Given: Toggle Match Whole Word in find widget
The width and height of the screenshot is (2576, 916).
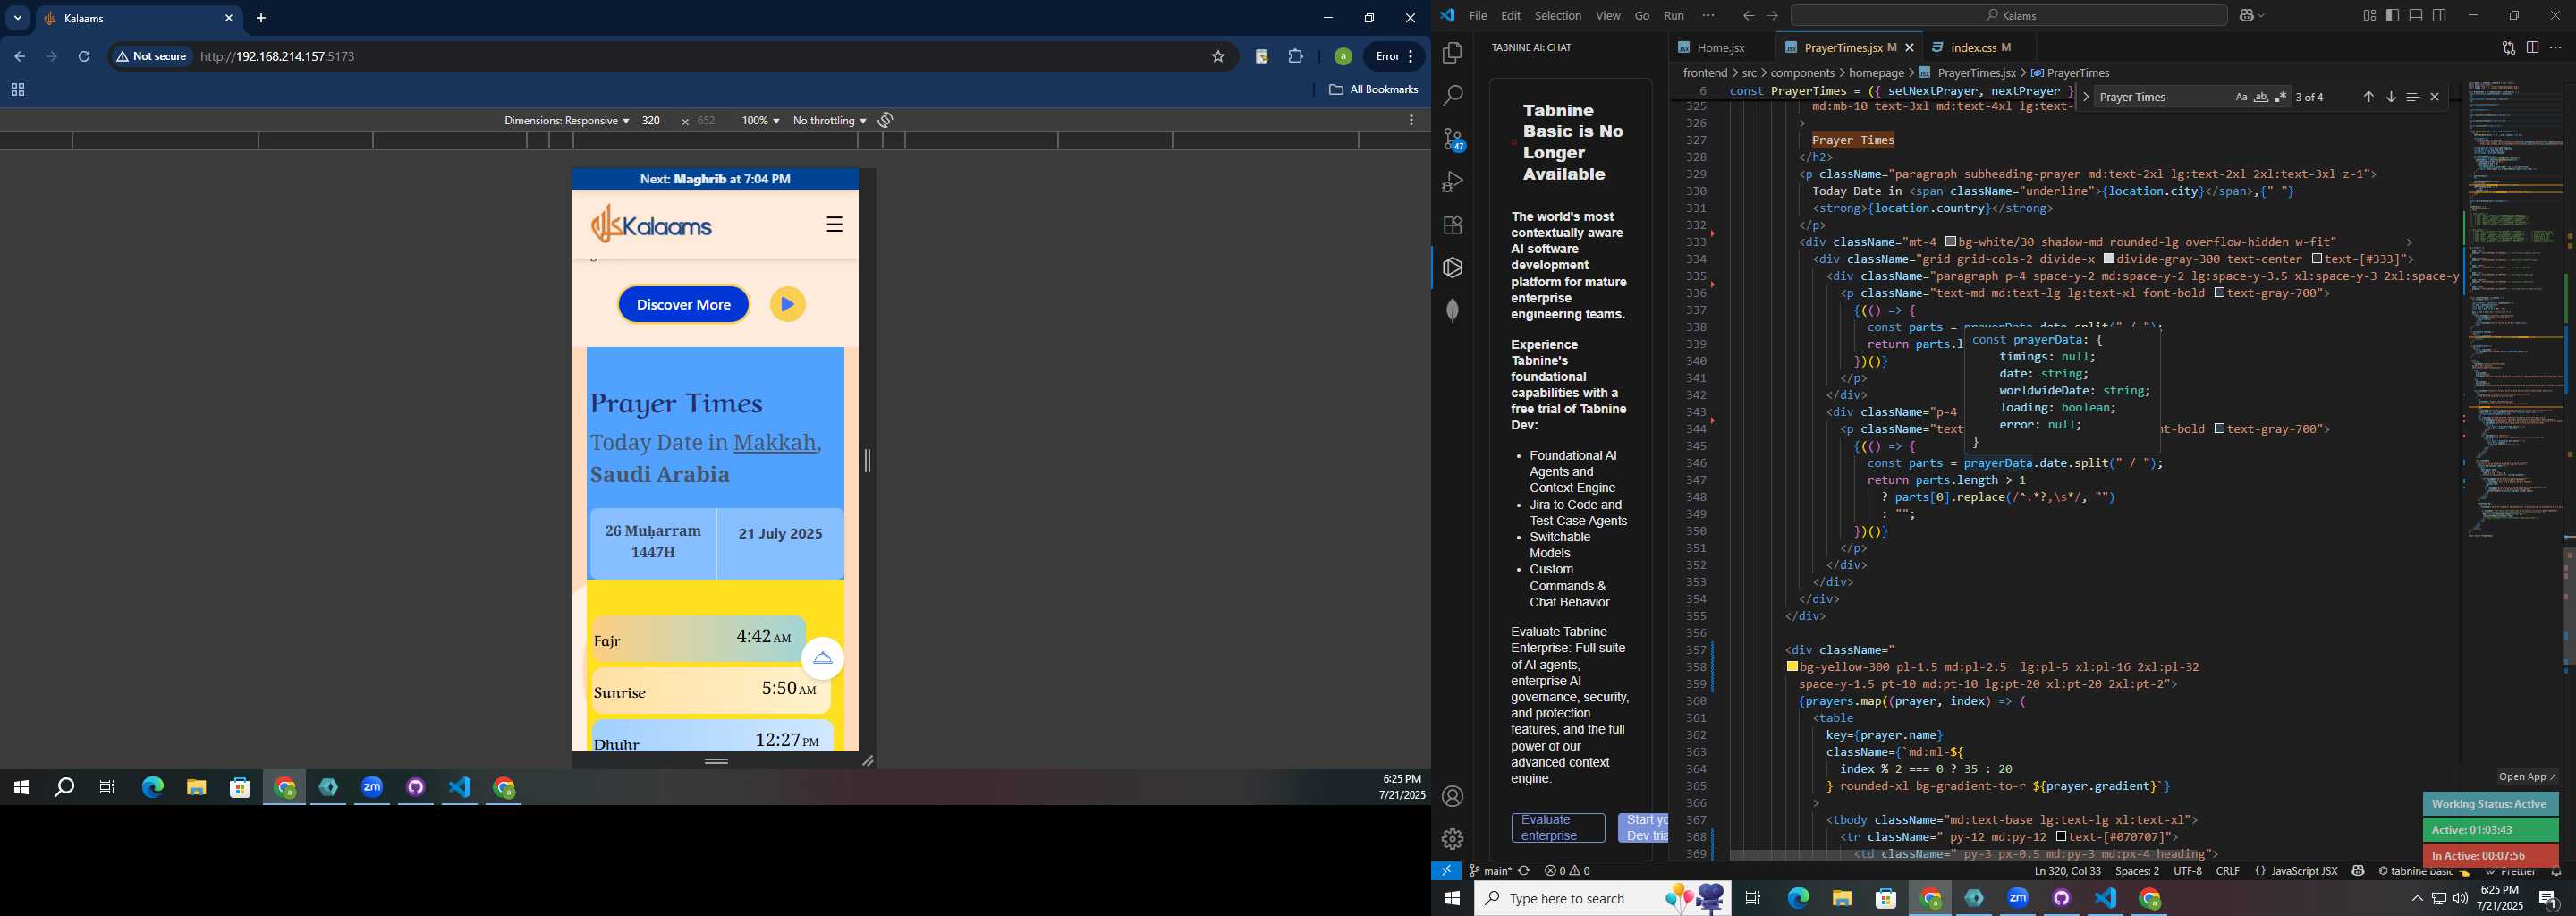Looking at the screenshot, I should (x=2261, y=97).
